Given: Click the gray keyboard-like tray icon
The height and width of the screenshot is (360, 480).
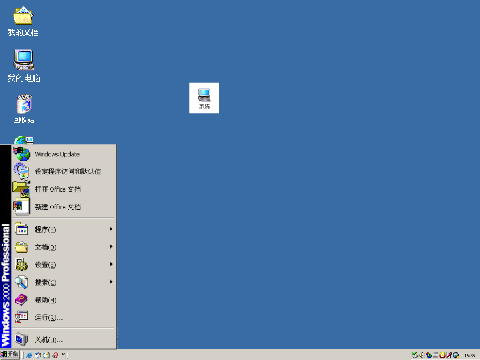Looking at the screenshot, I should (435, 355).
